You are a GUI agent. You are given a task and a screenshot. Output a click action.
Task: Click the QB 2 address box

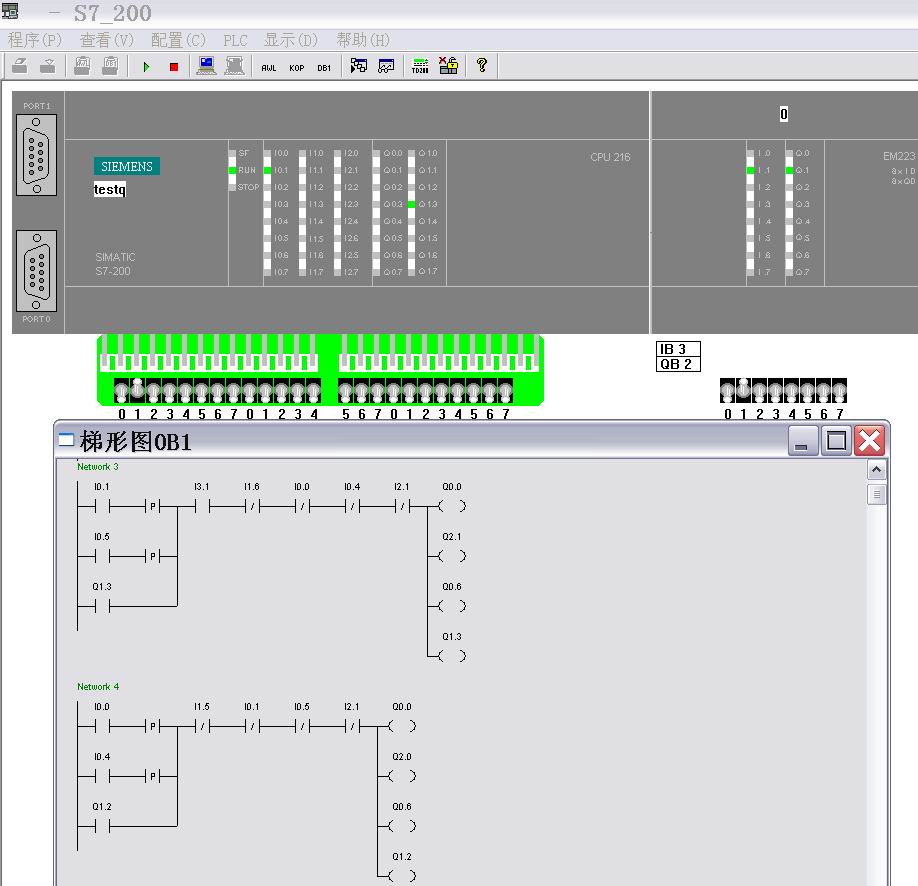678,364
